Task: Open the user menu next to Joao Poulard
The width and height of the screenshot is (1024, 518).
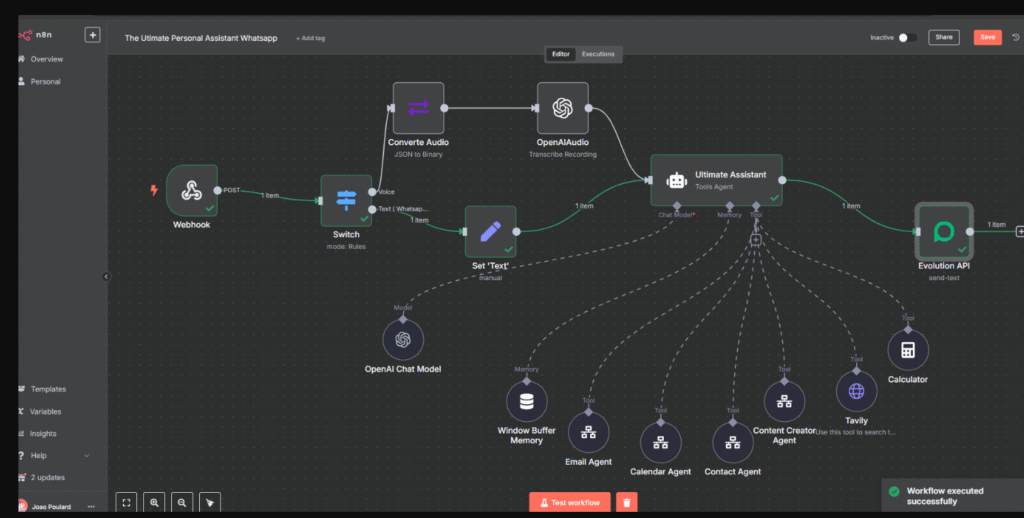Action: [91, 507]
